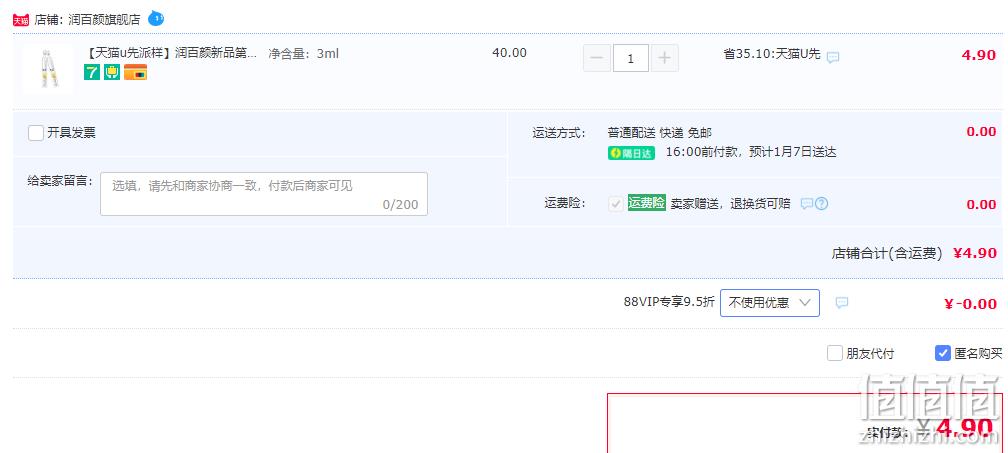Screen dimensions: 1008x453
Task: Click the item subtotal 4.90 in product row
Action: 978,55
